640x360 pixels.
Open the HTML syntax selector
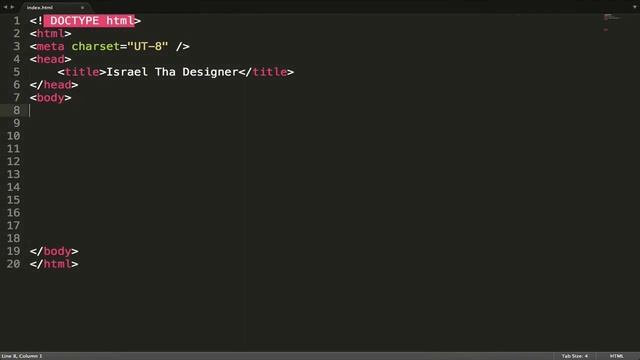click(x=616, y=356)
